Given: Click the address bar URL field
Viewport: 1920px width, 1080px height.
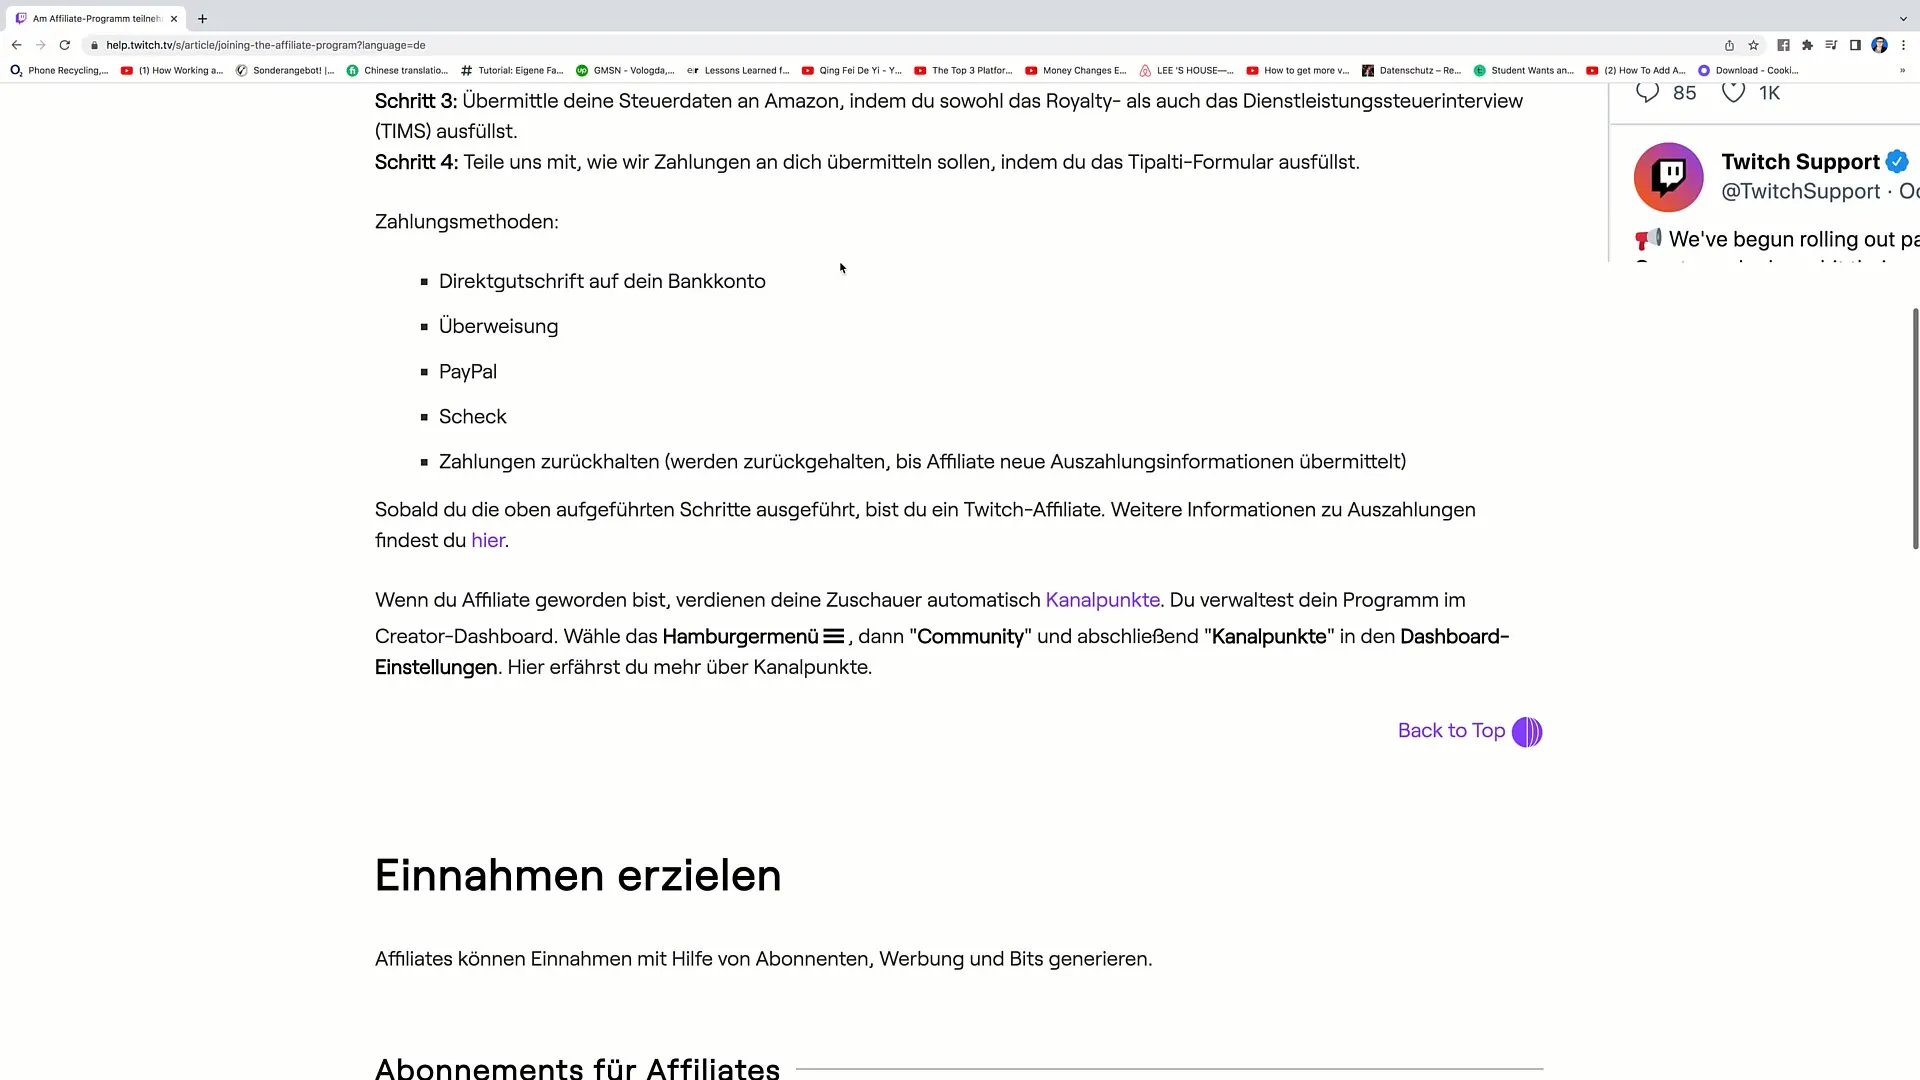Looking at the screenshot, I should (x=900, y=45).
